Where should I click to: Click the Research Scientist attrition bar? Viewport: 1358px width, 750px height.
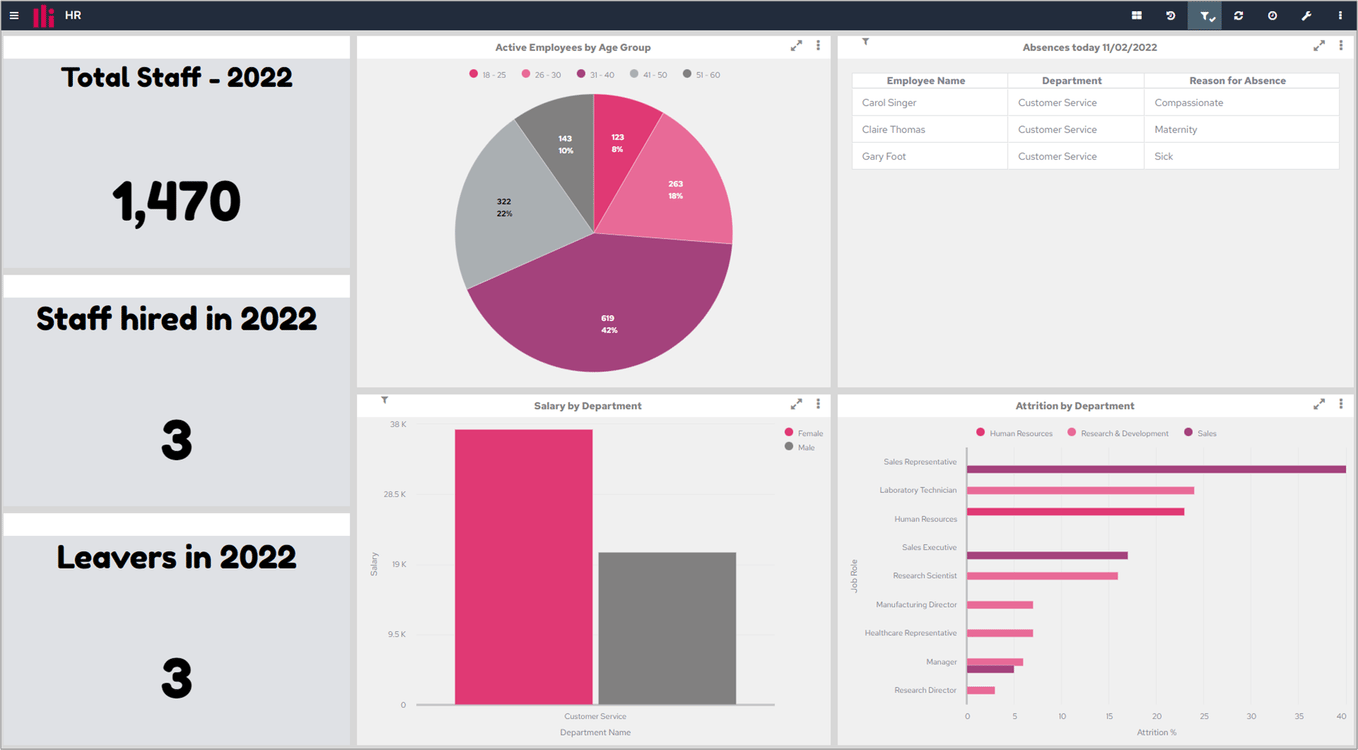tap(1042, 576)
